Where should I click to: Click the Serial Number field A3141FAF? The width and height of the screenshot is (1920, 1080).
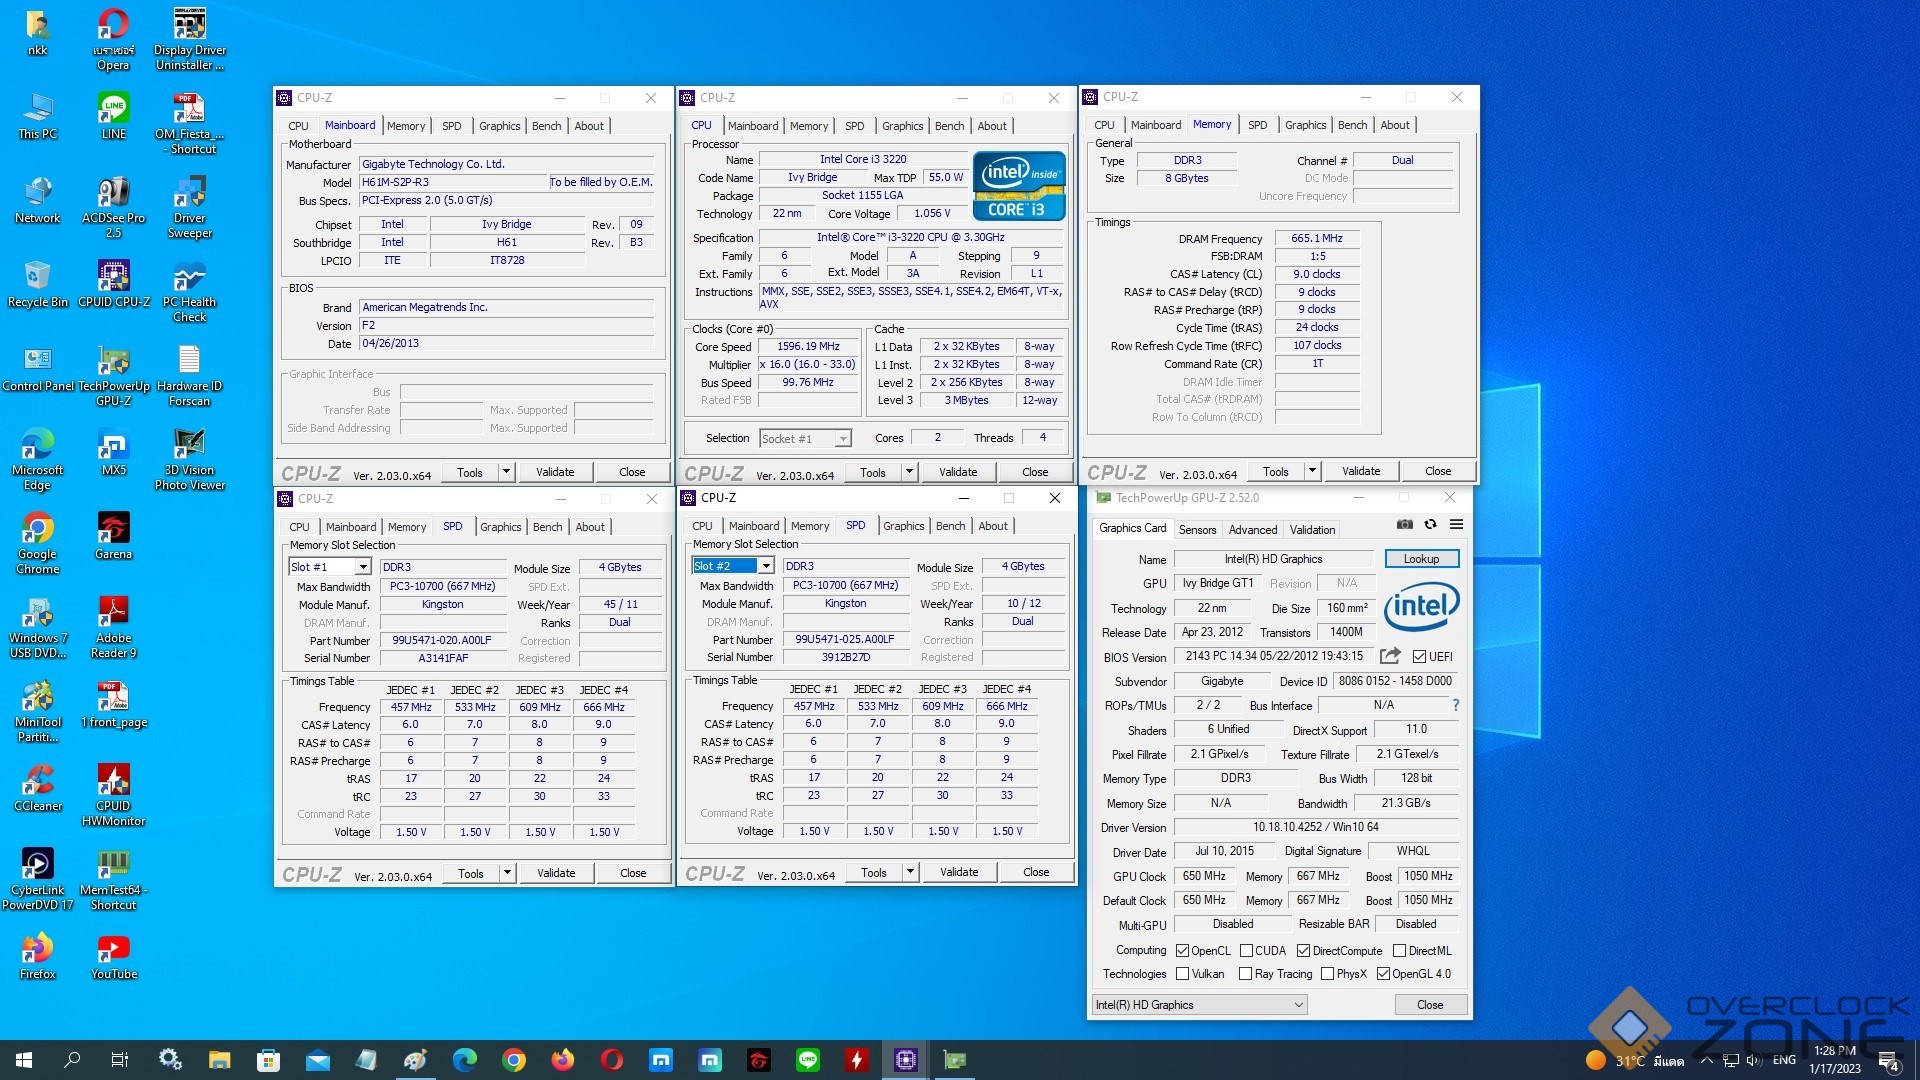(x=442, y=658)
